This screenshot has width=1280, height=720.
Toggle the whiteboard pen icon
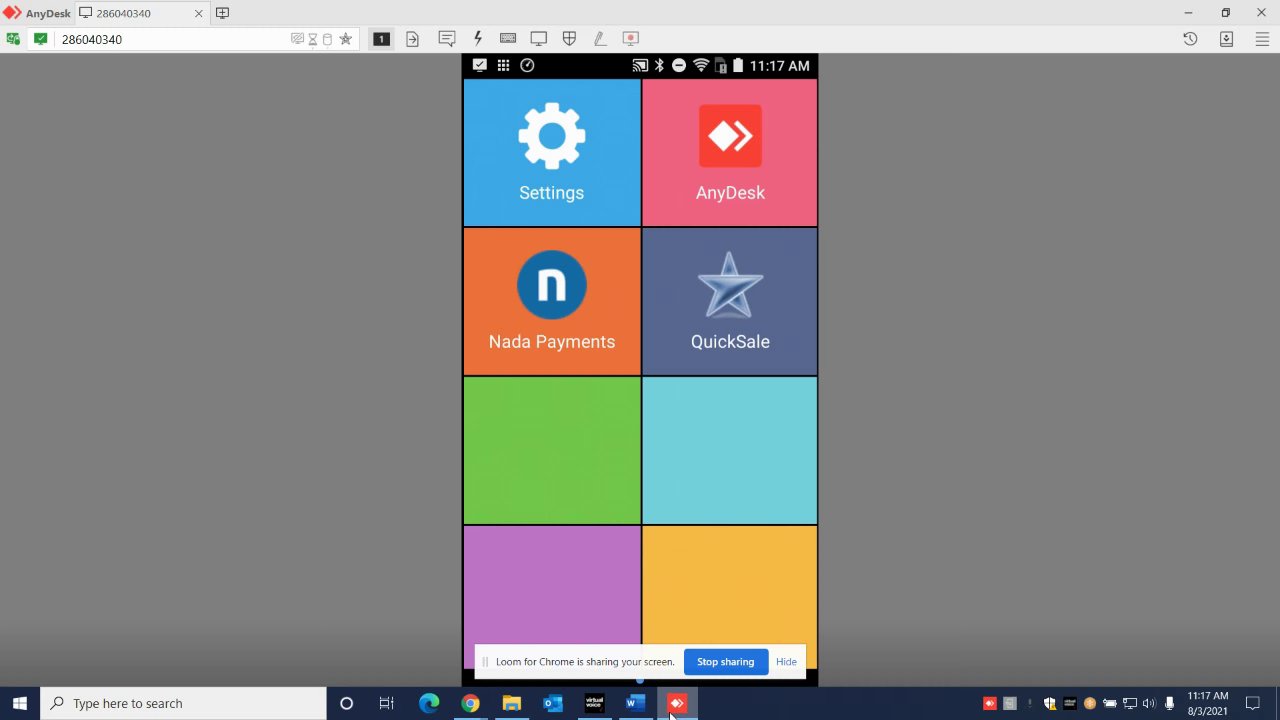(600, 39)
